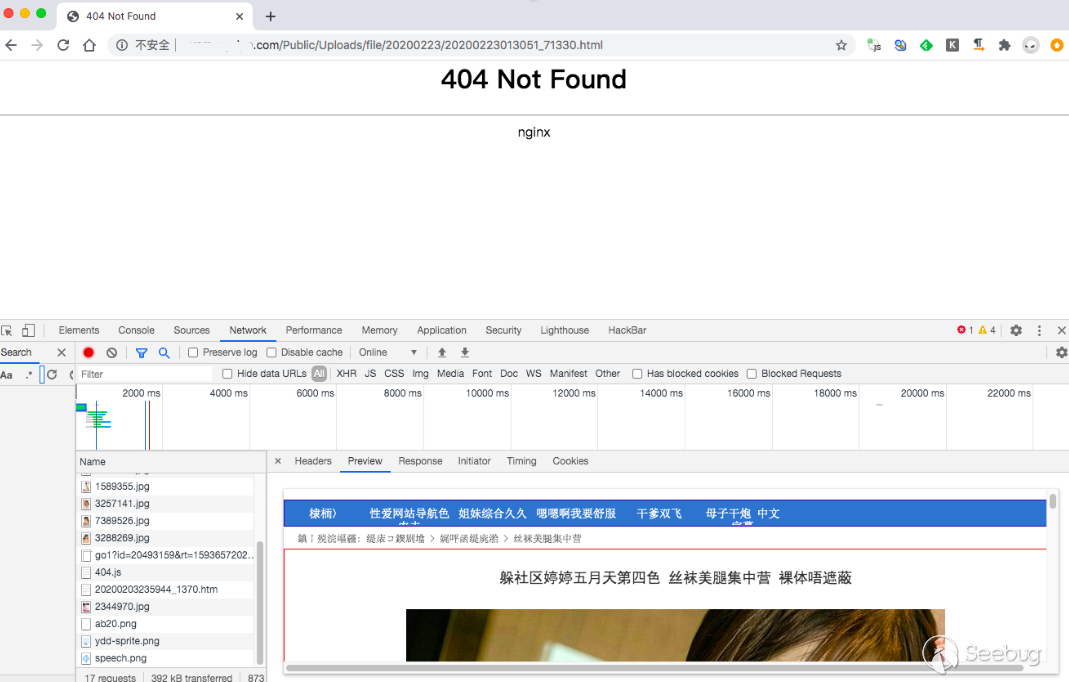Screen dimensions: 1069x682
Task: Toggle the network filter funnel
Action: point(141,353)
